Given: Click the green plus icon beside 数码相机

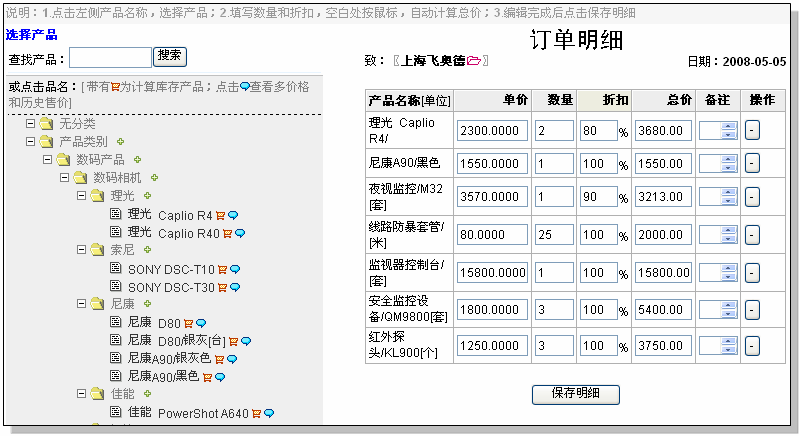Looking at the screenshot, I should [155, 178].
